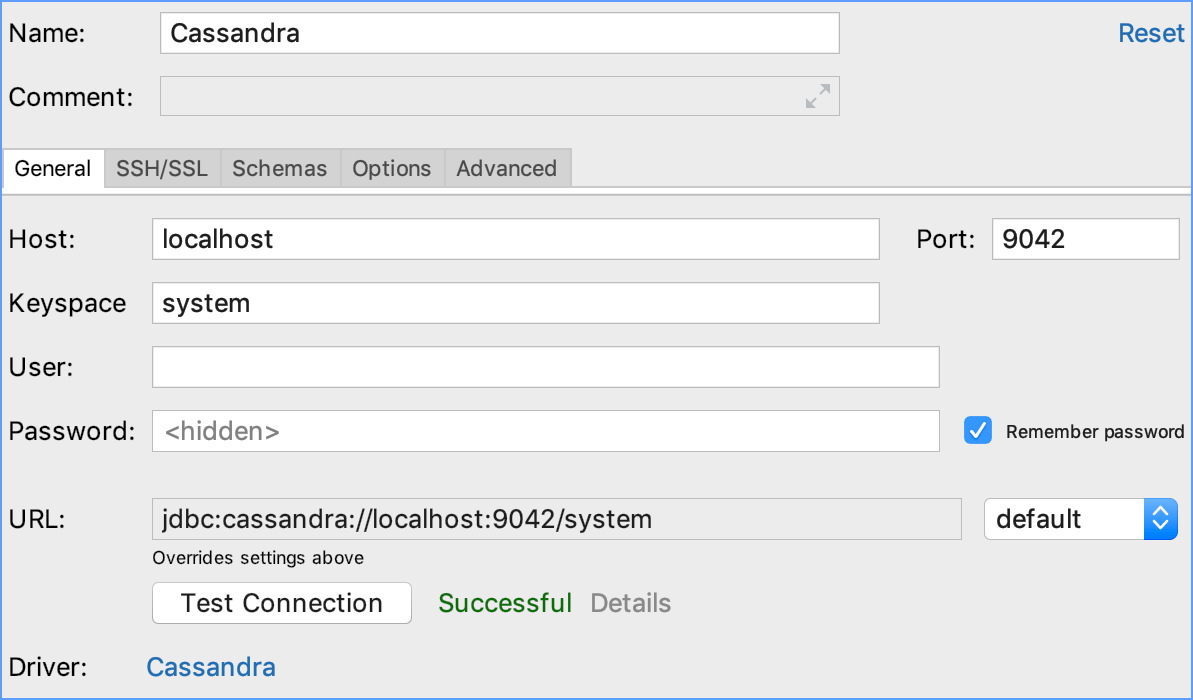Click the 'Overrides settings above' hint text
Screen dimensions: 1193x700
258,558
